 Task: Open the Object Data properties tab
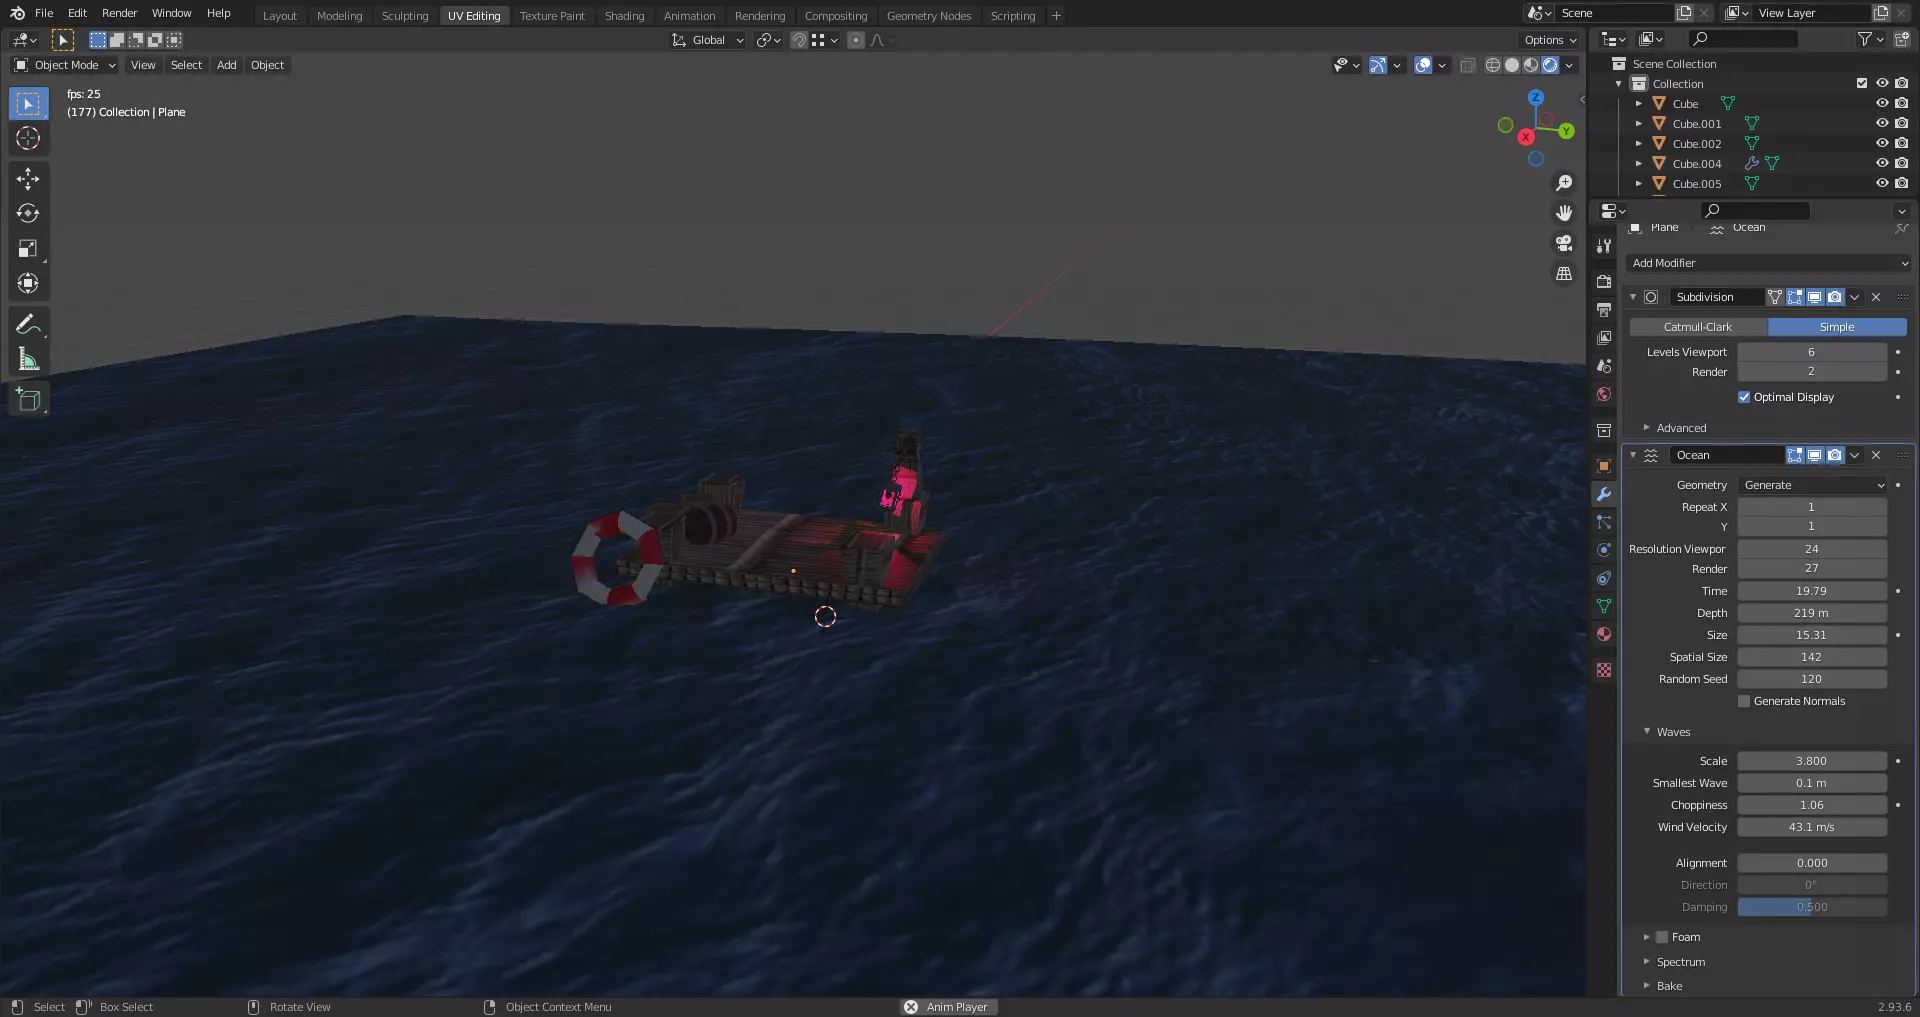(1604, 606)
